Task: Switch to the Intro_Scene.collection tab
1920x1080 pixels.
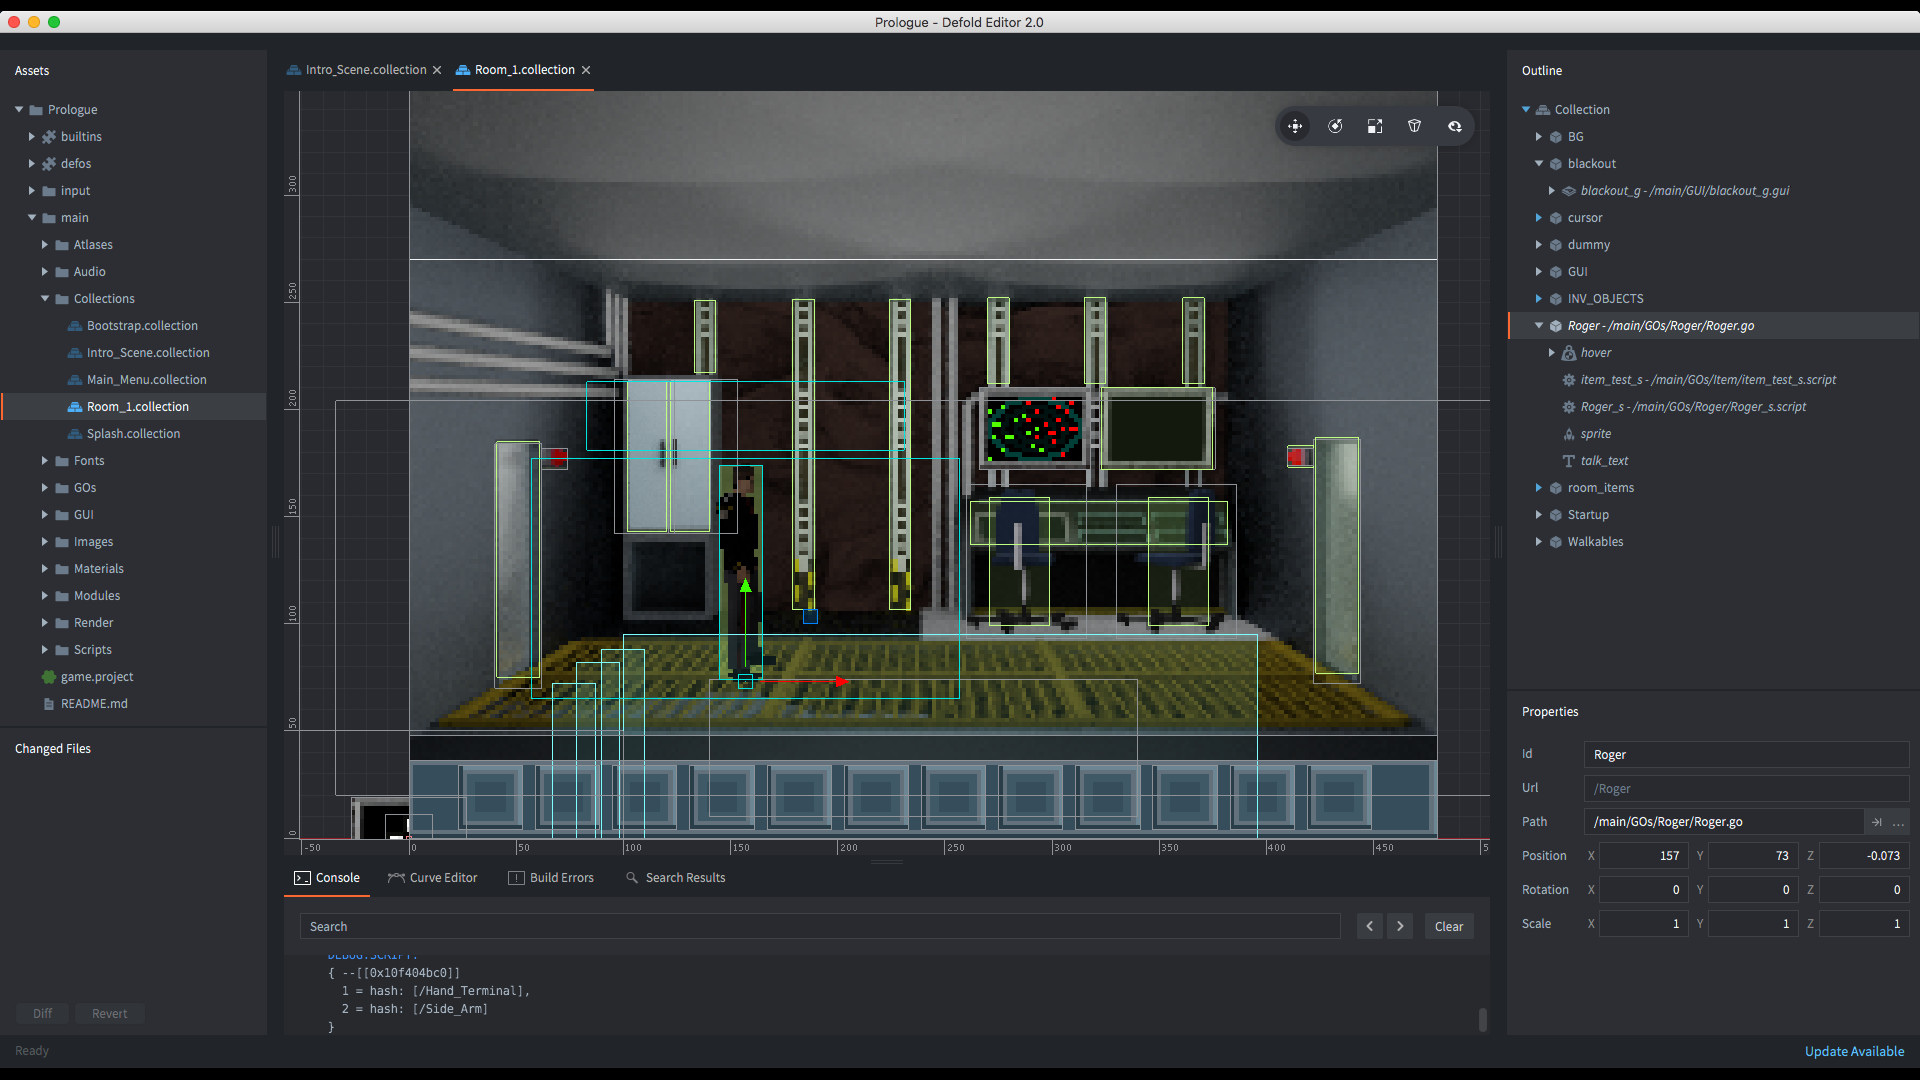Action: click(x=364, y=70)
